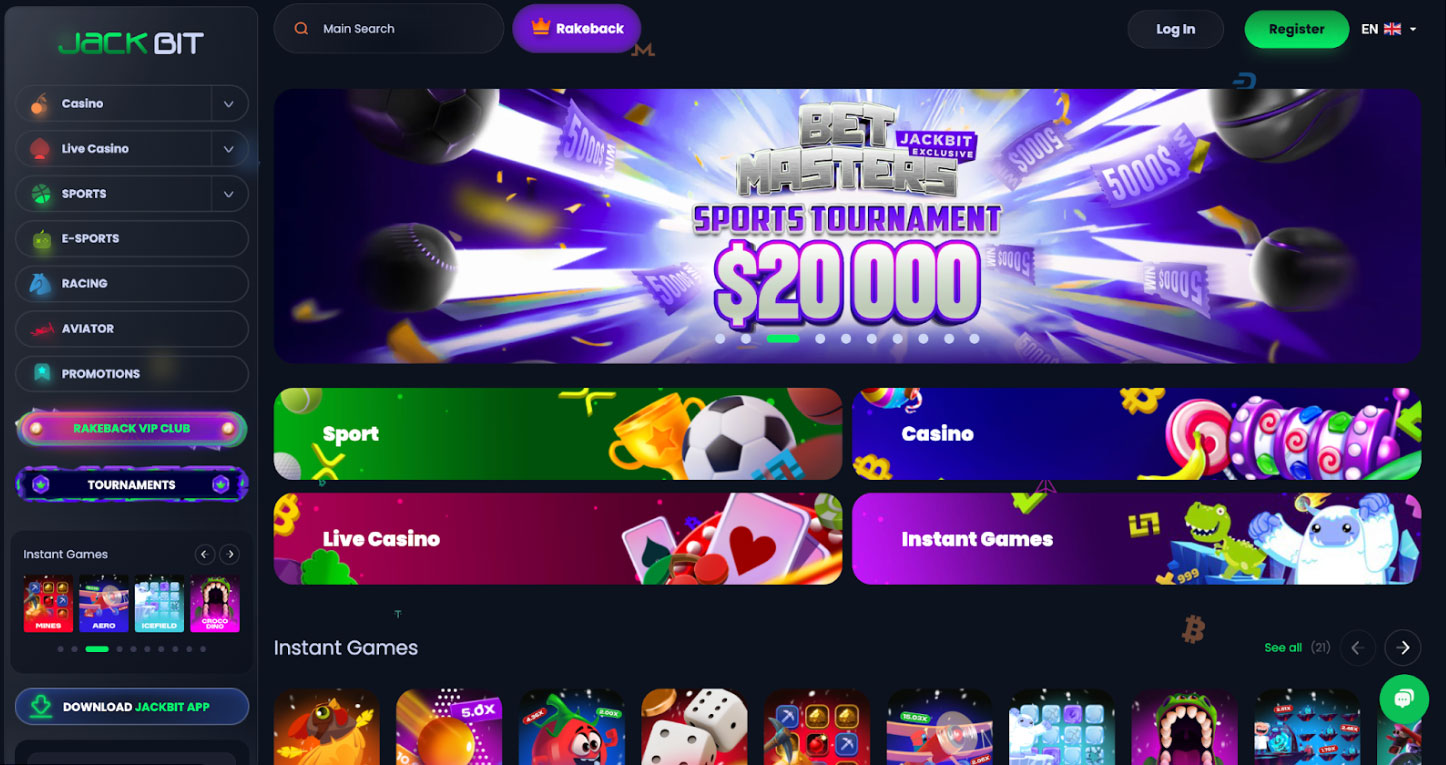
Task: Open the live chat support bubble
Action: pos(1403,699)
